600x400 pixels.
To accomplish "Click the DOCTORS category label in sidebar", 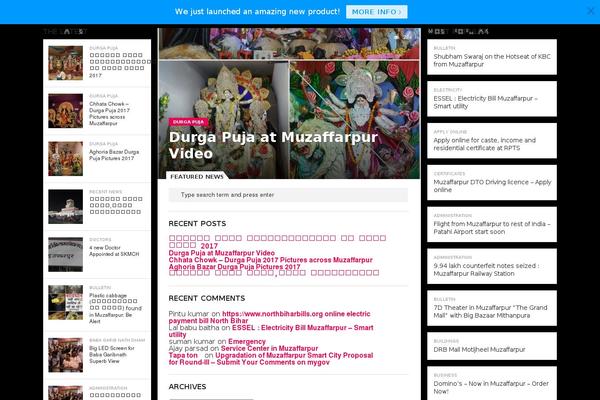I will pos(100,240).
